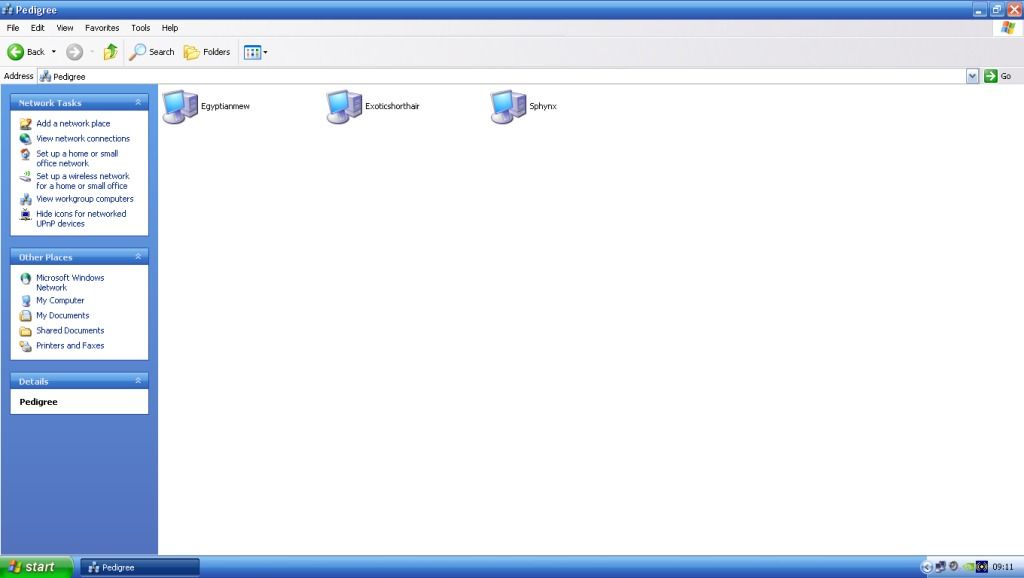
Task: Click the Go button by address bar
Action: pos(997,76)
